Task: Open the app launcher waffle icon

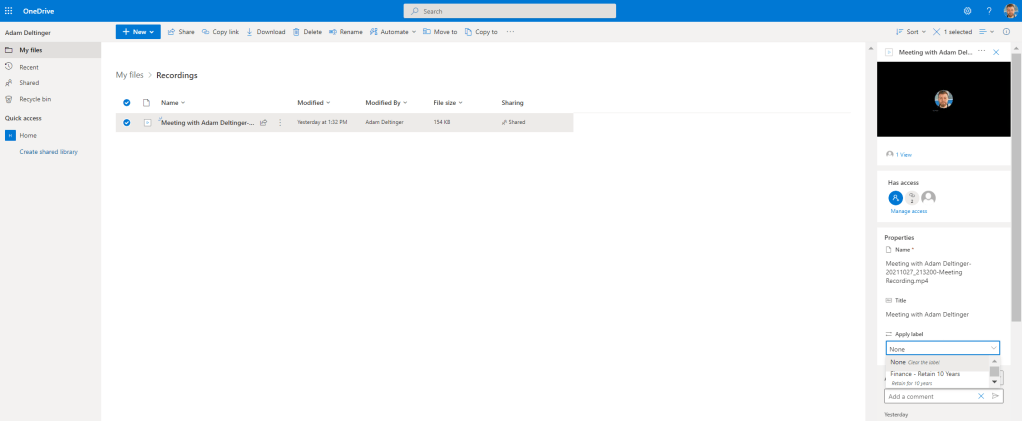Action: click(x=9, y=10)
